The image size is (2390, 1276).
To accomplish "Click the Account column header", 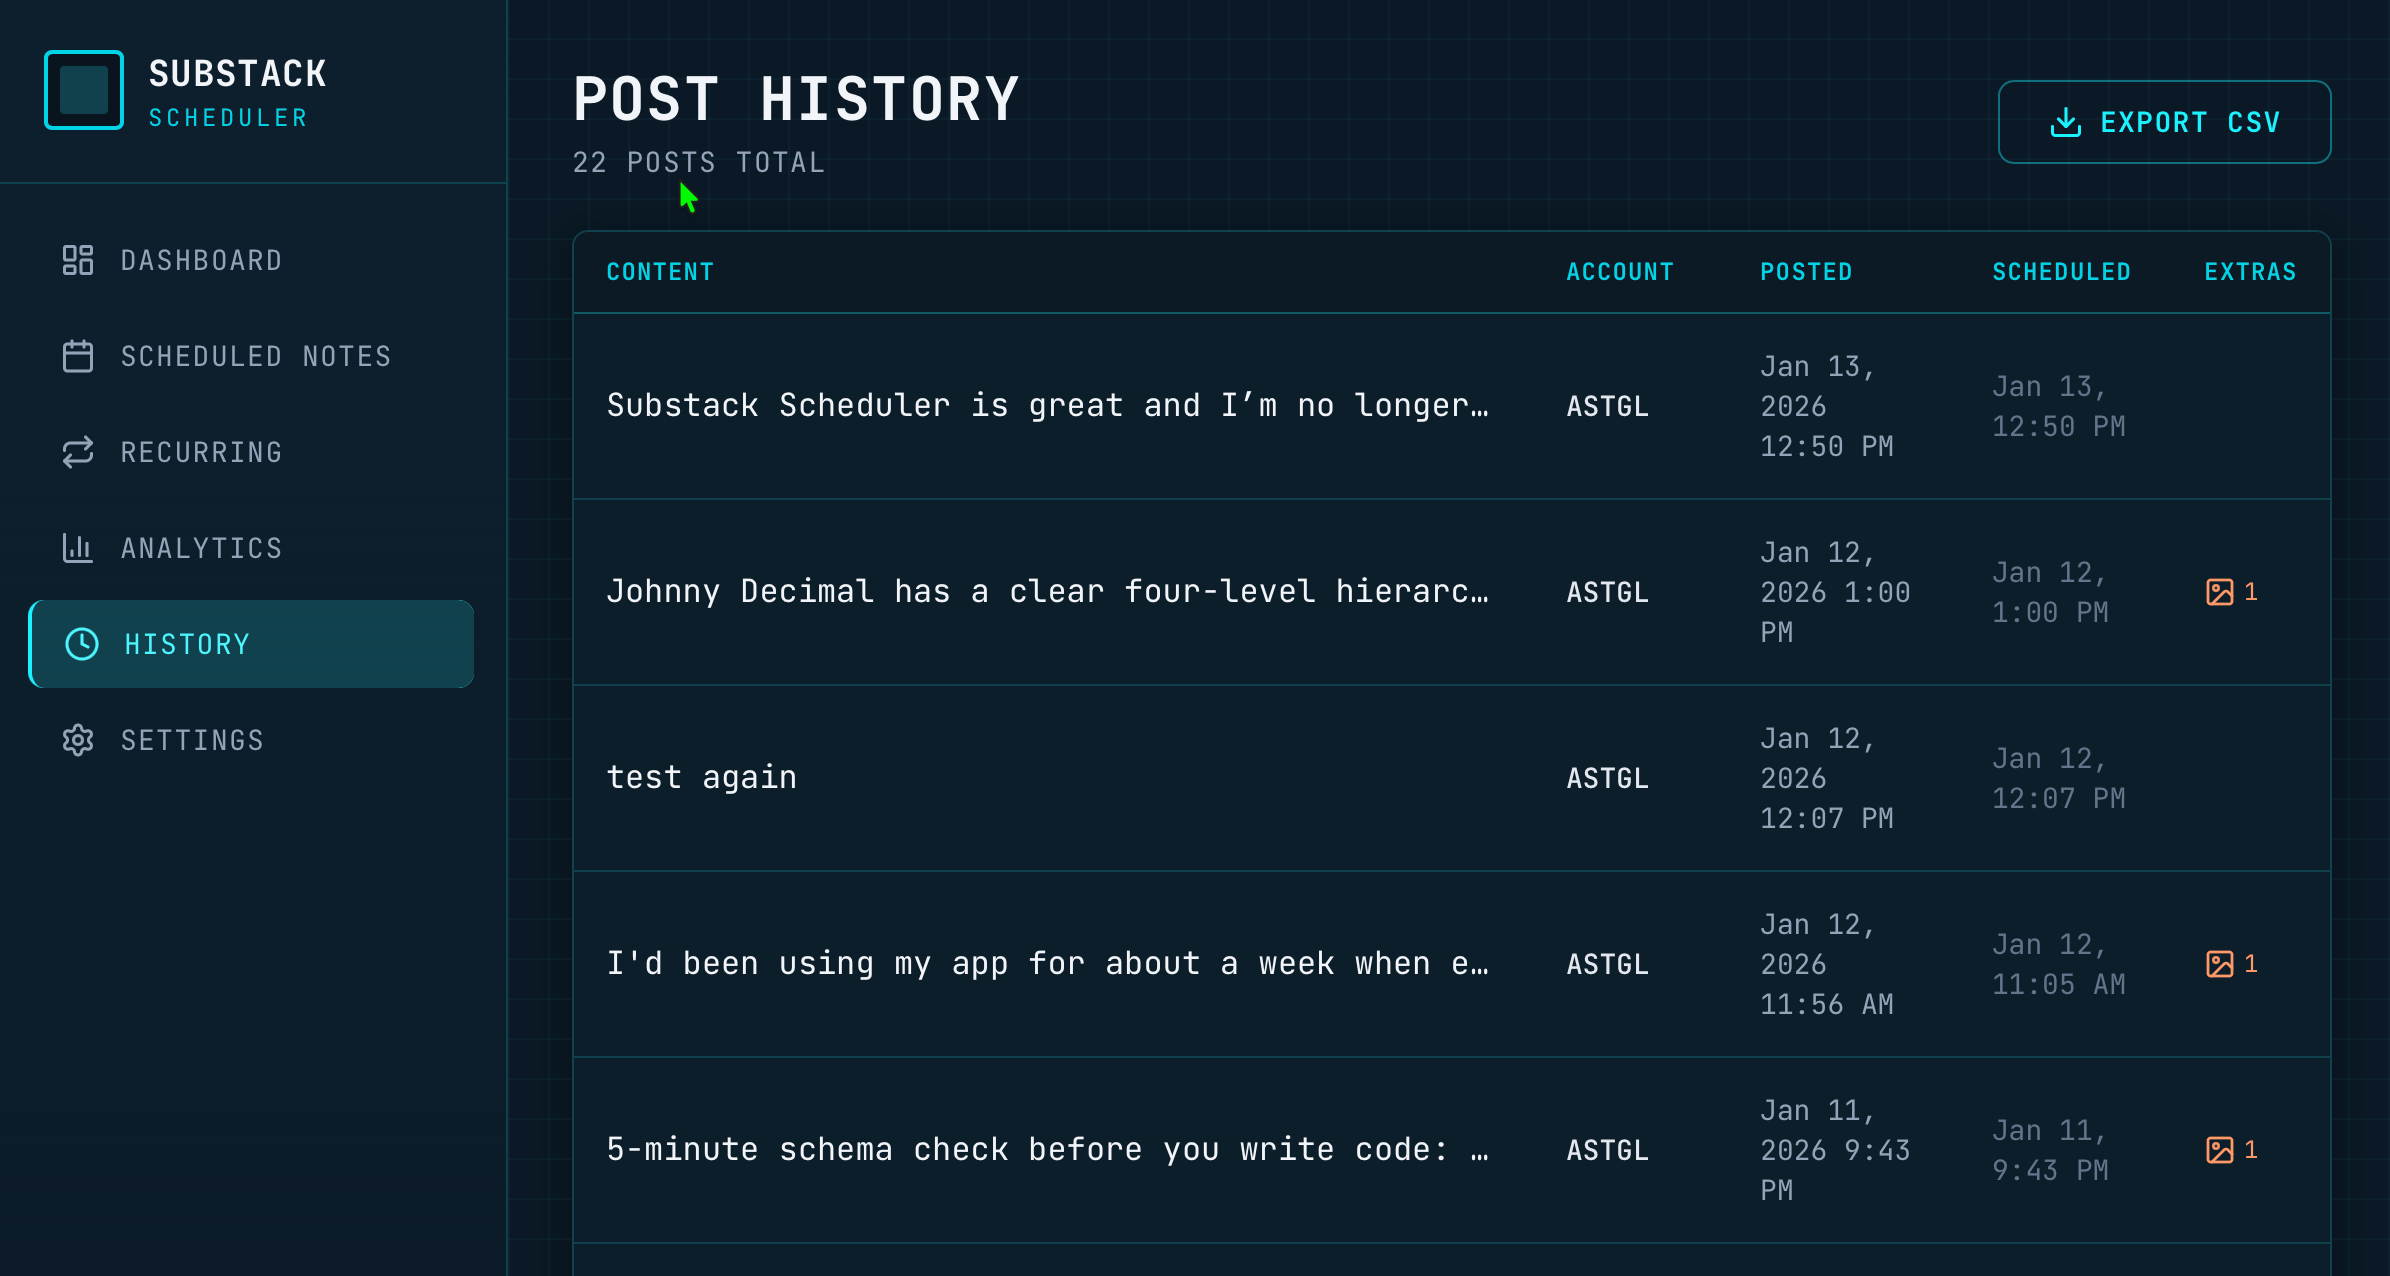I will pos(1620,272).
